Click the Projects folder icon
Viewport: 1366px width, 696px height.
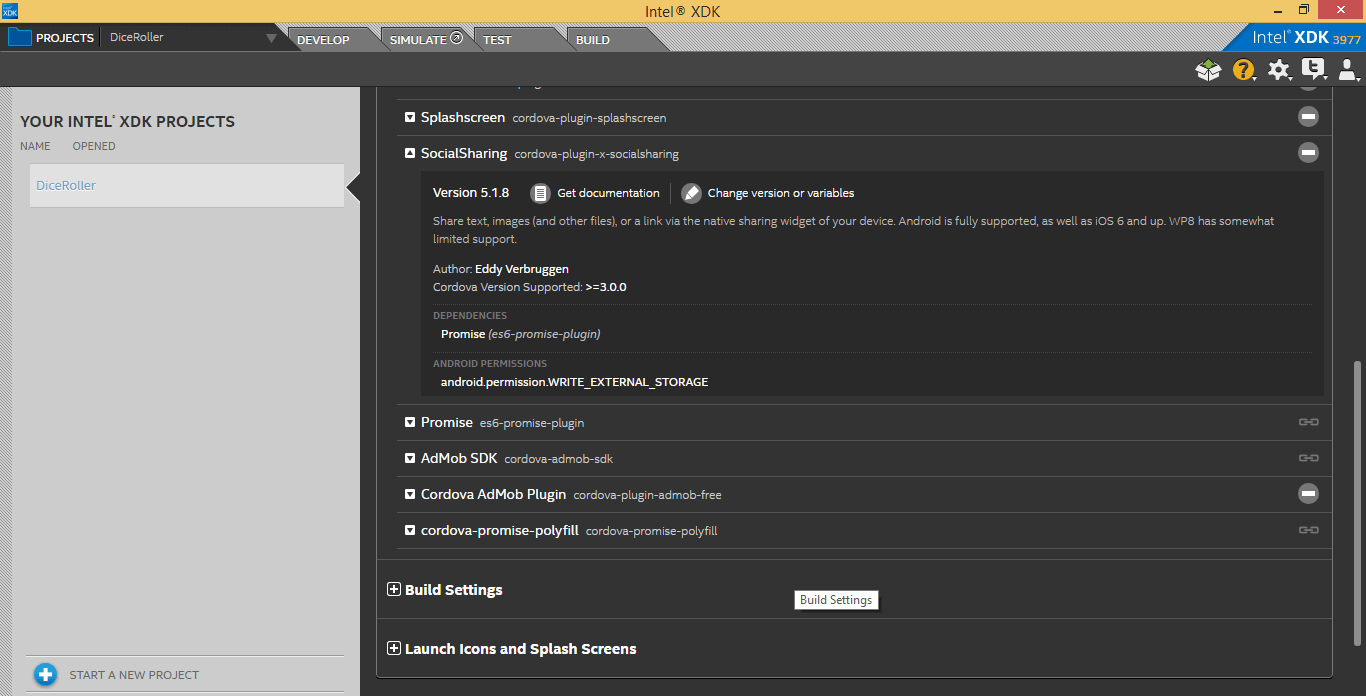[20, 38]
